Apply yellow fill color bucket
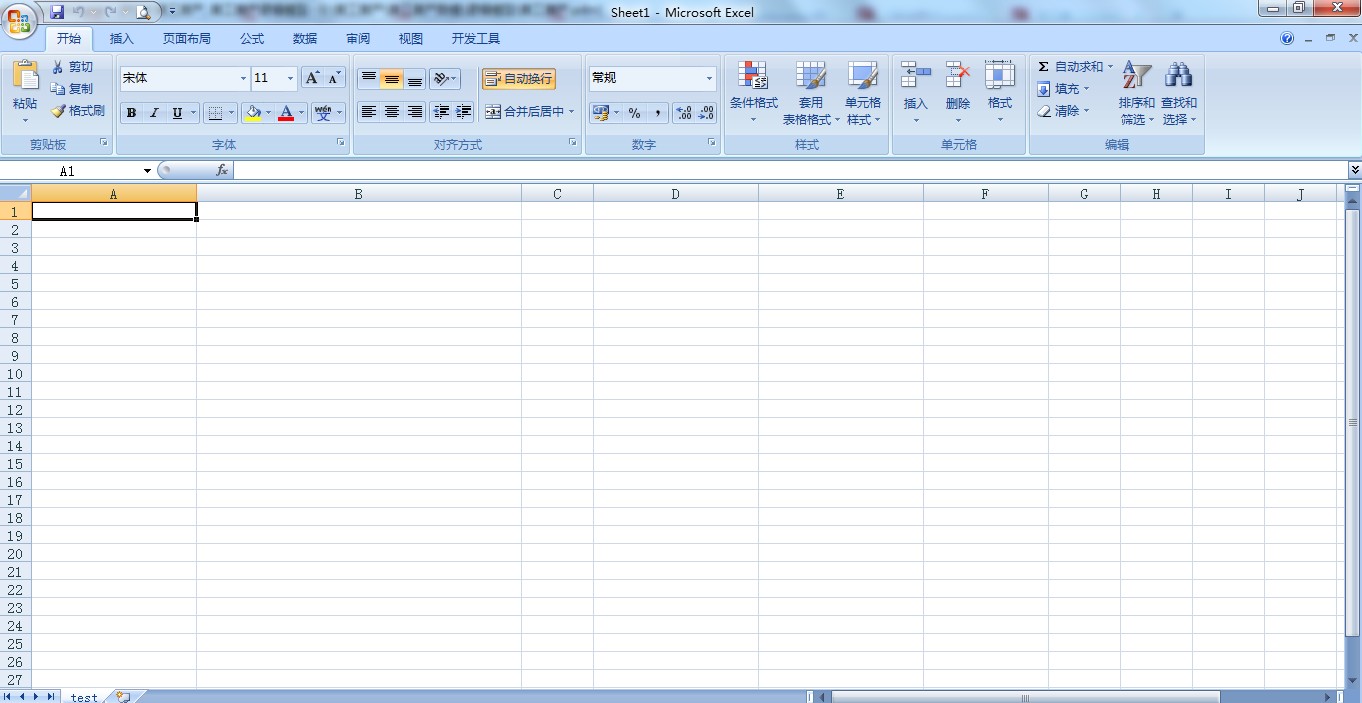 [253, 113]
